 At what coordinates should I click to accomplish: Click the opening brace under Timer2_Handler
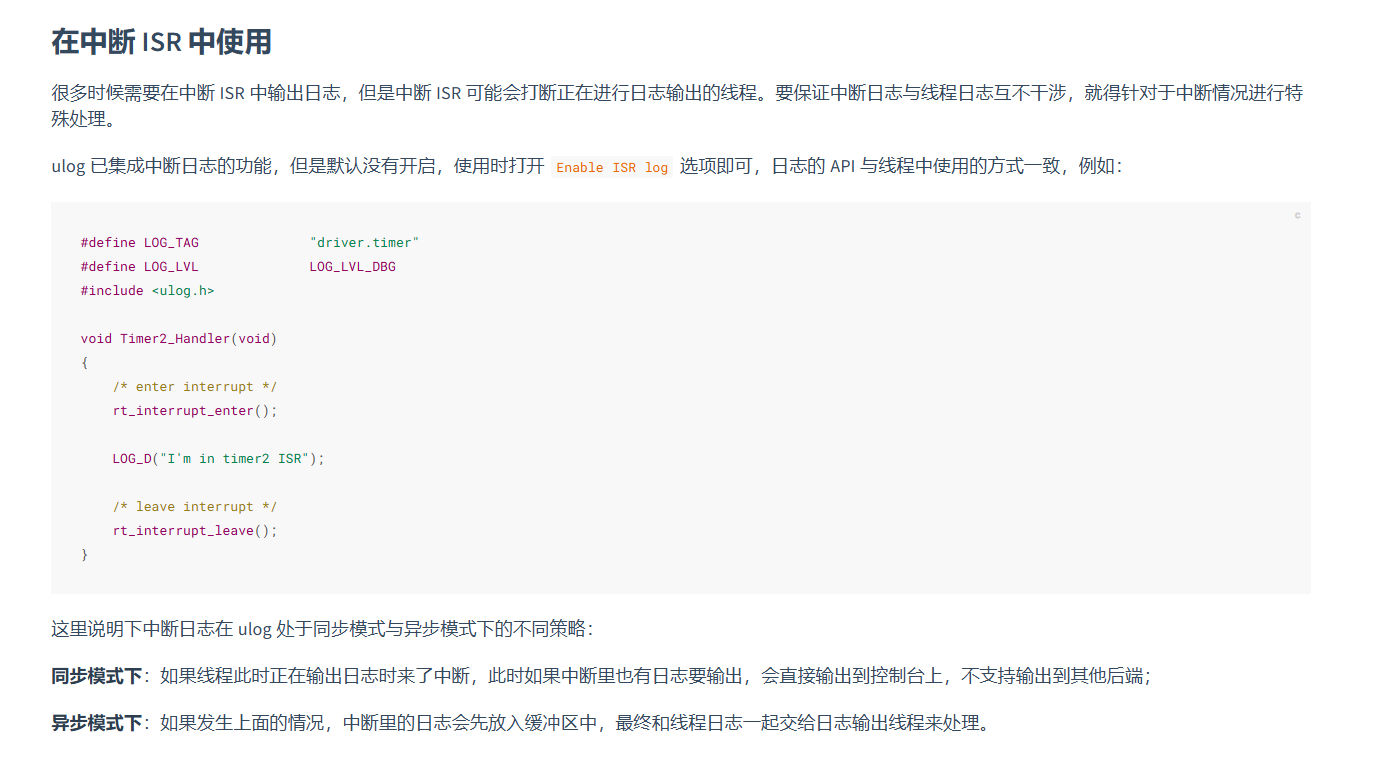tap(85, 363)
